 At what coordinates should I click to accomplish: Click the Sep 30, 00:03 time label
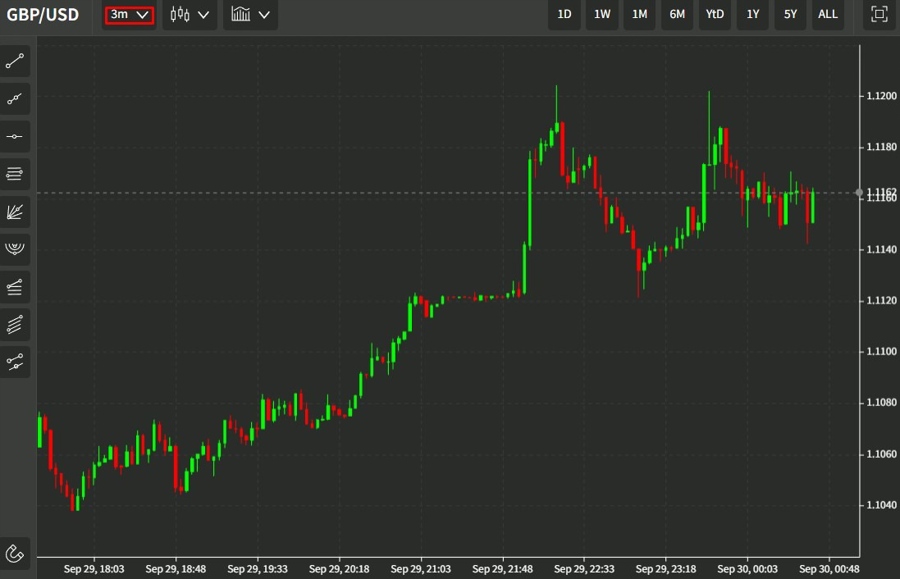(747, 569)
